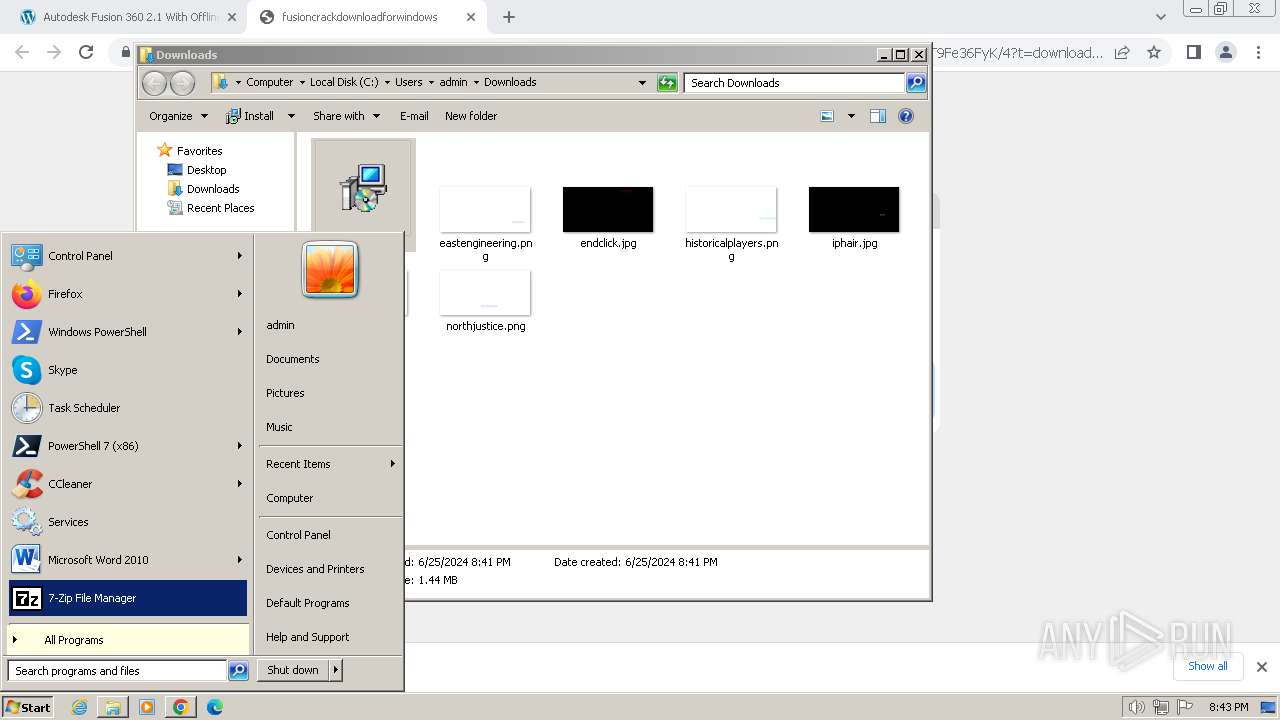Open Explorer help question mark icon

click(906, 116)
